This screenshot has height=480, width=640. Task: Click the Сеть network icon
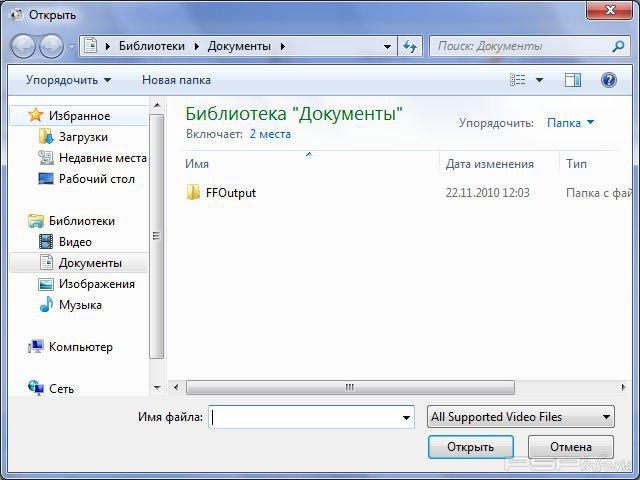click(x=36, y=388)
